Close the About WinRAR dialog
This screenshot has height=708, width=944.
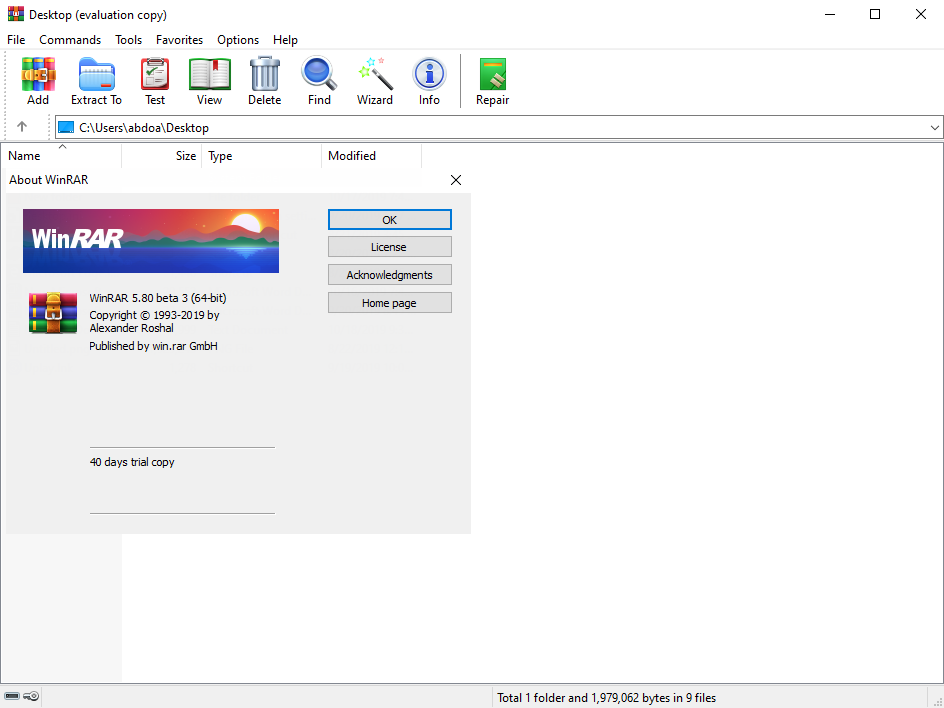pyautogui.click(x=456, y=180)
